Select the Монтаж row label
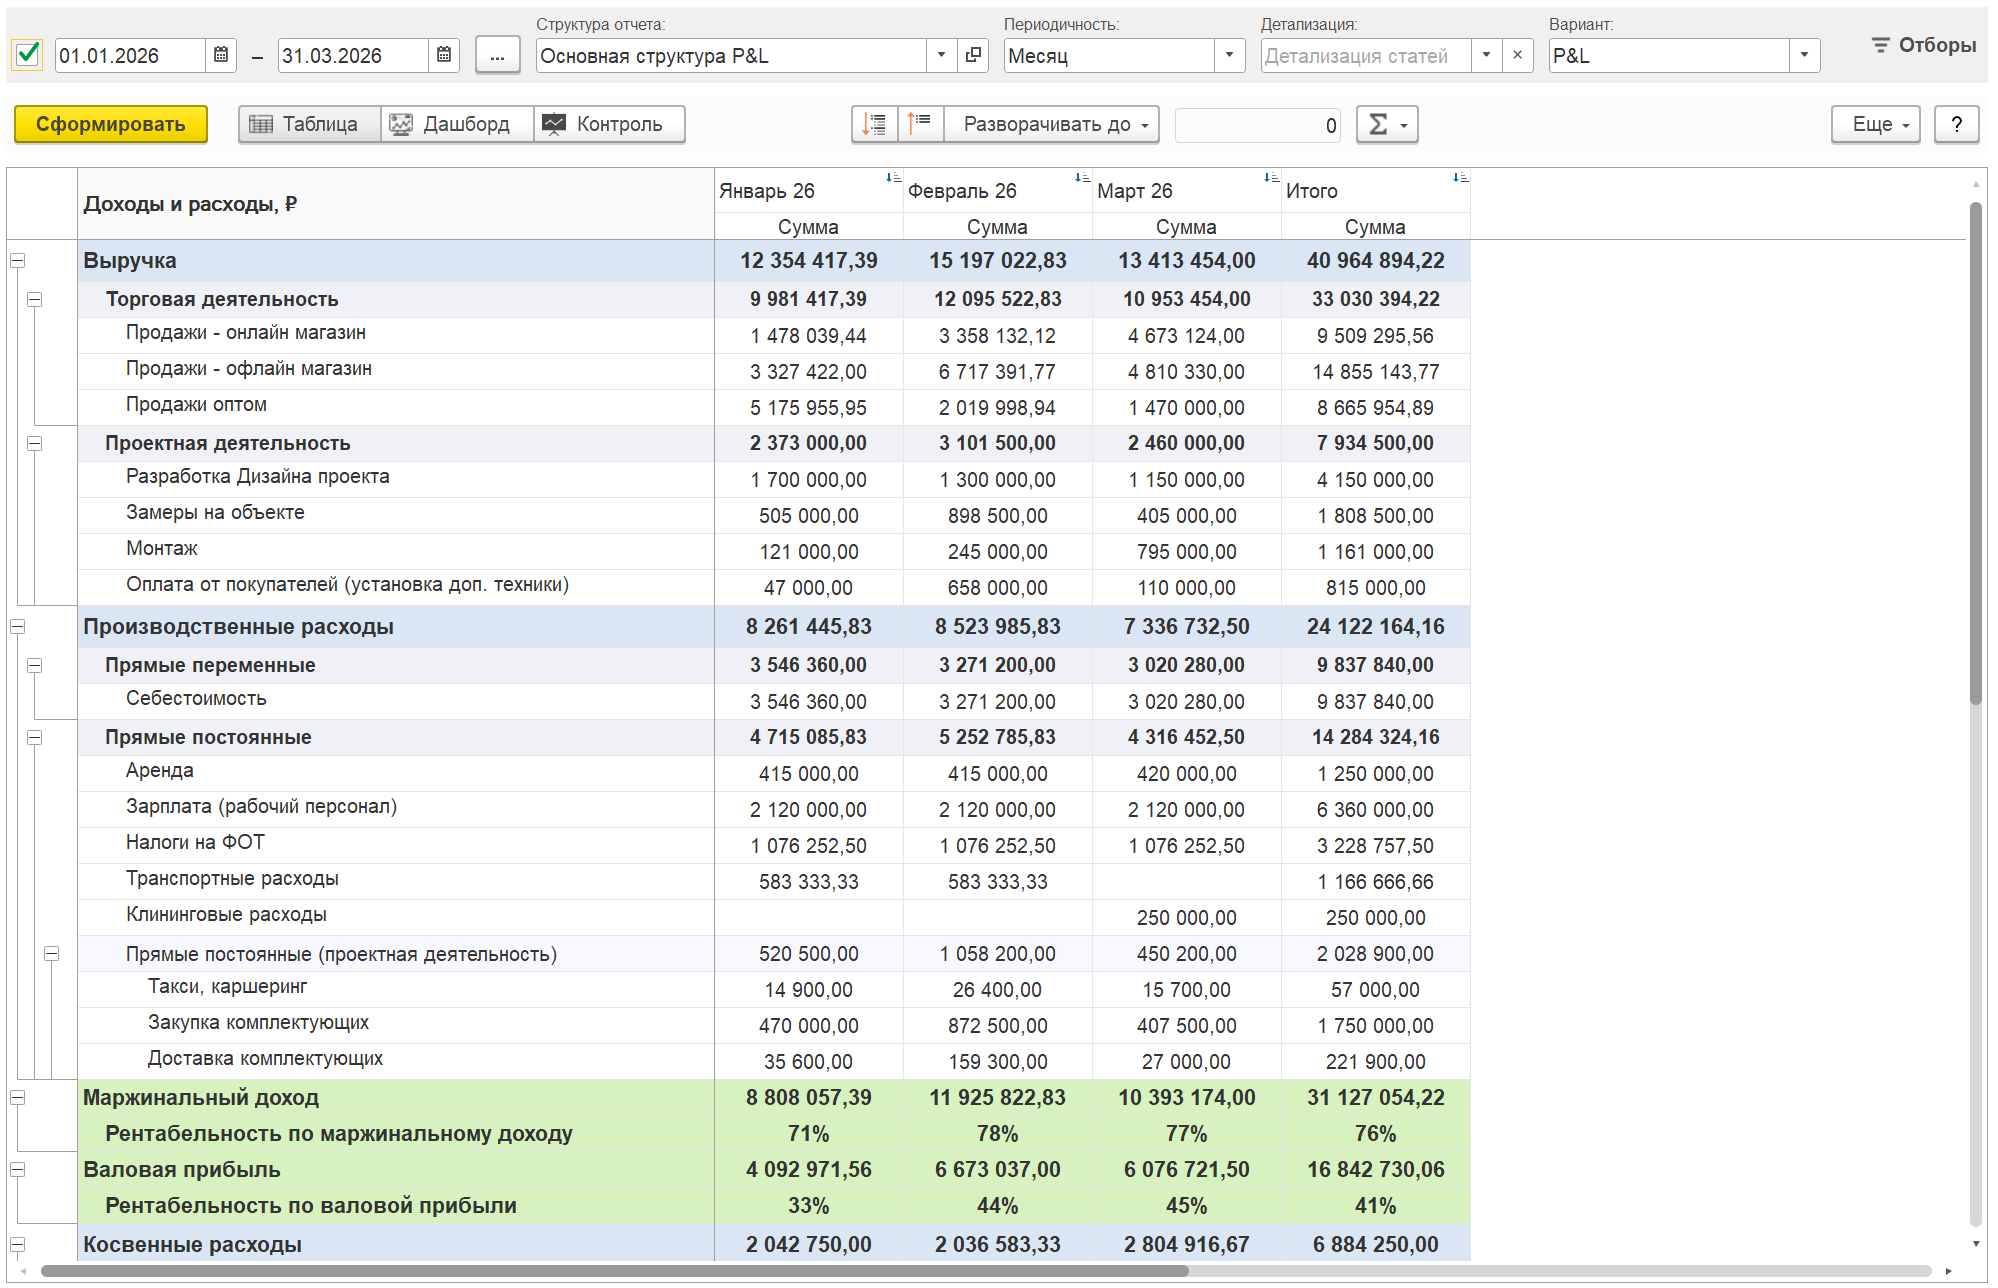 162,549
